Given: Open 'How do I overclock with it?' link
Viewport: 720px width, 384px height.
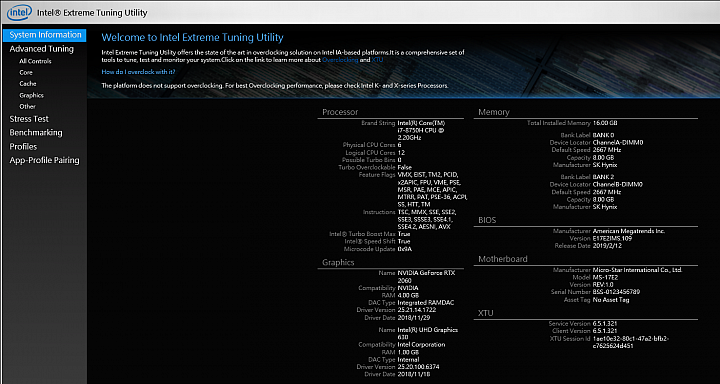Looking at the screenshot, I should [x=138, y=72].
